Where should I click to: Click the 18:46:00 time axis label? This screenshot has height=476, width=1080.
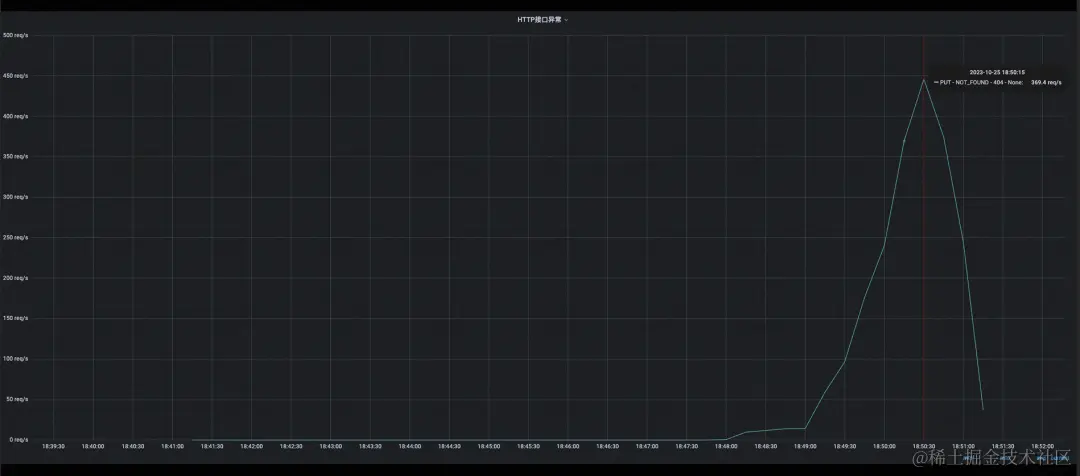(x=568, y=446)
